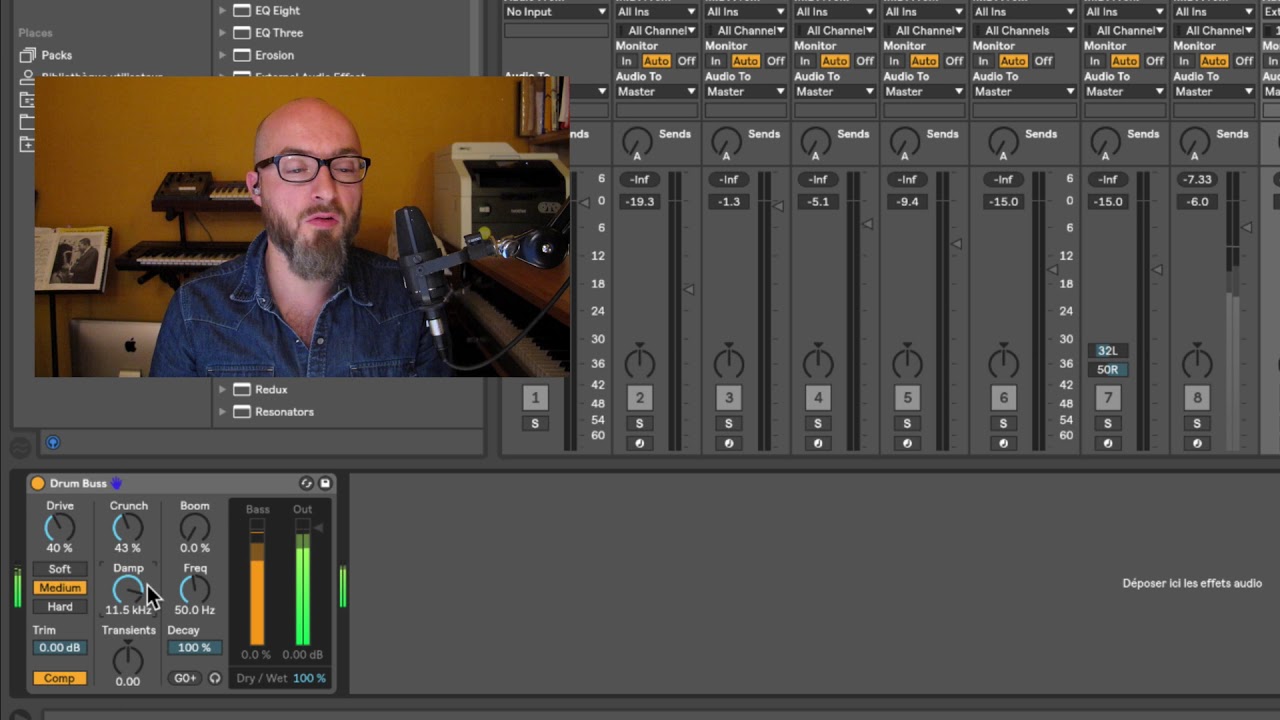Set track 7 Monitor to Off
Viewport: 1280px width, 720px height.
tap(1154, 61)
